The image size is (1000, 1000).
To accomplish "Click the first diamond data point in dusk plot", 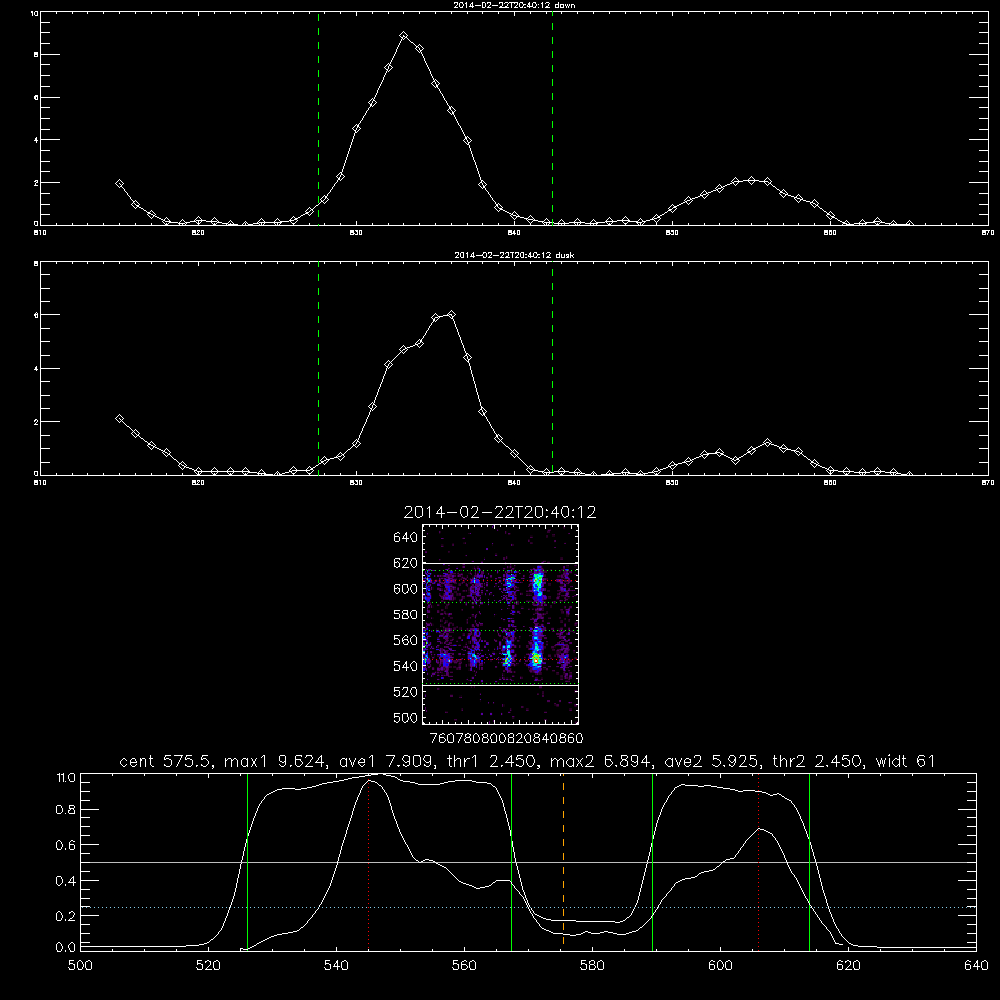I will (x=119, y=418).
